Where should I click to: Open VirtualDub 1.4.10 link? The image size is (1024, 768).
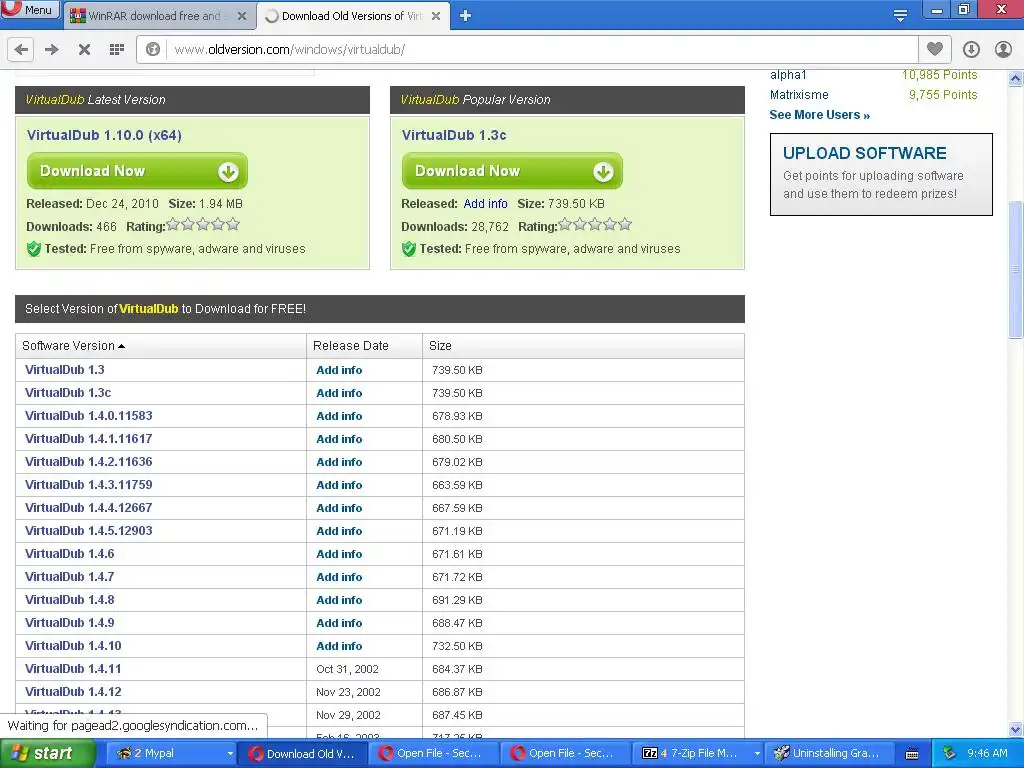click(x=73, y=645)
